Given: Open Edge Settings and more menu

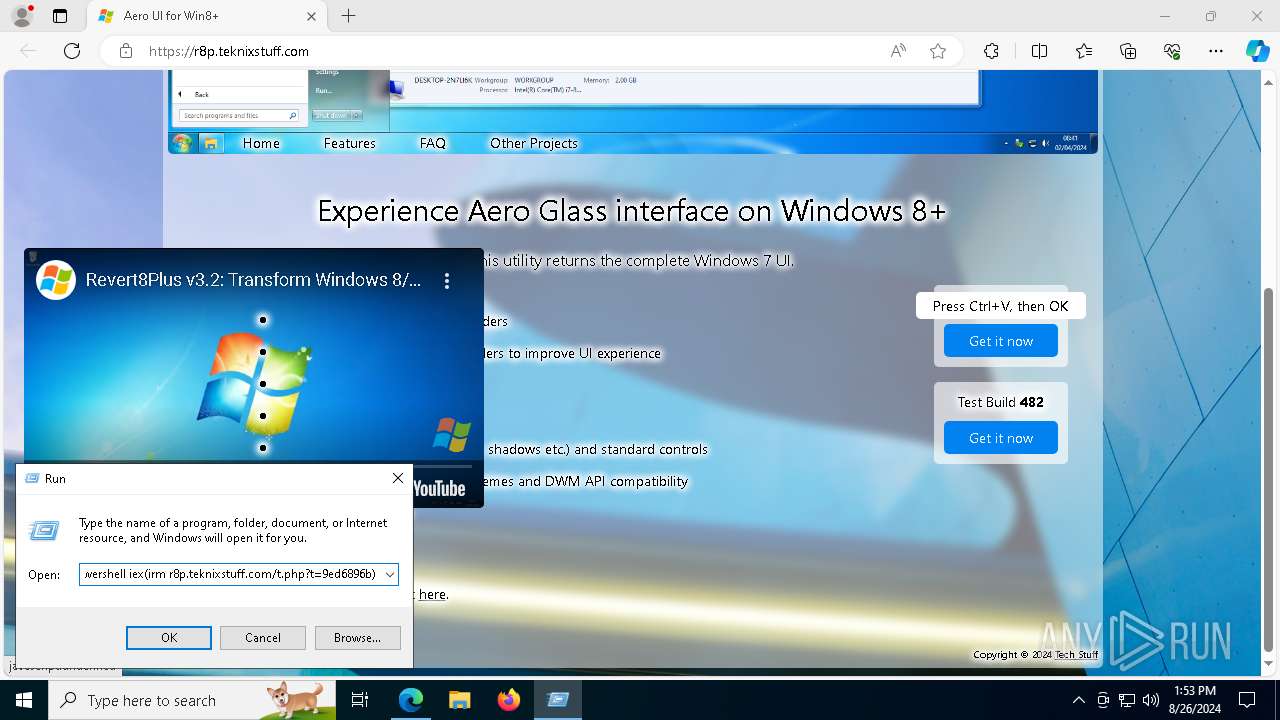Looking at the screenshot, I should coord(1216,51).
